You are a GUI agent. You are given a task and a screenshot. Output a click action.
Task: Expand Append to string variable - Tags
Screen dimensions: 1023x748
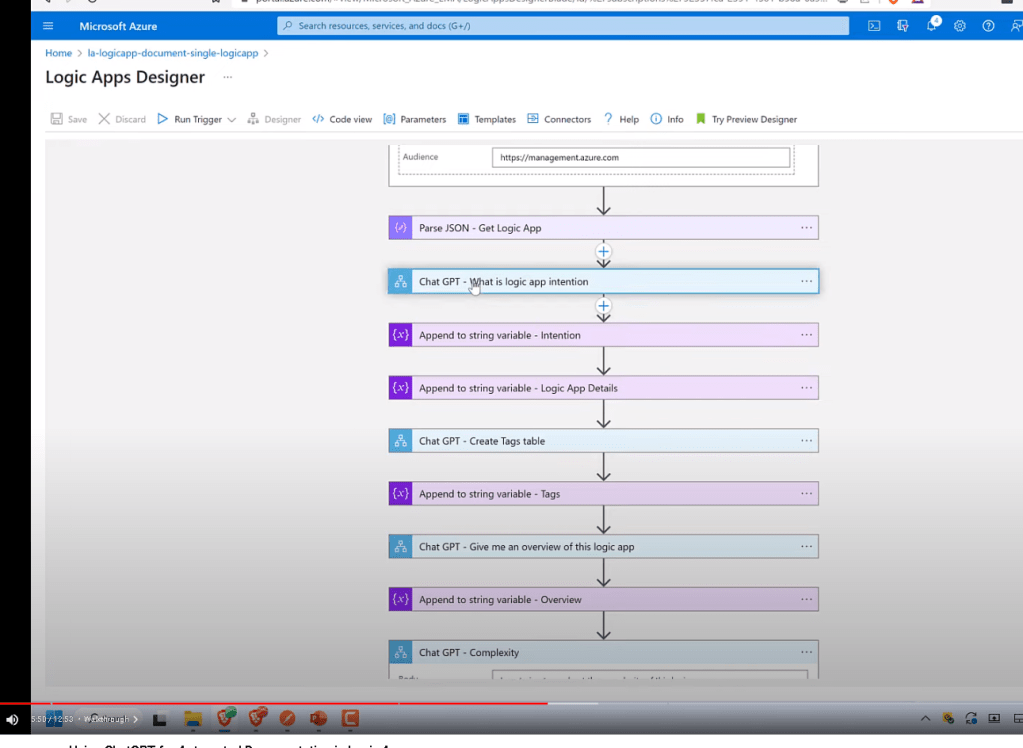point(603,493)
